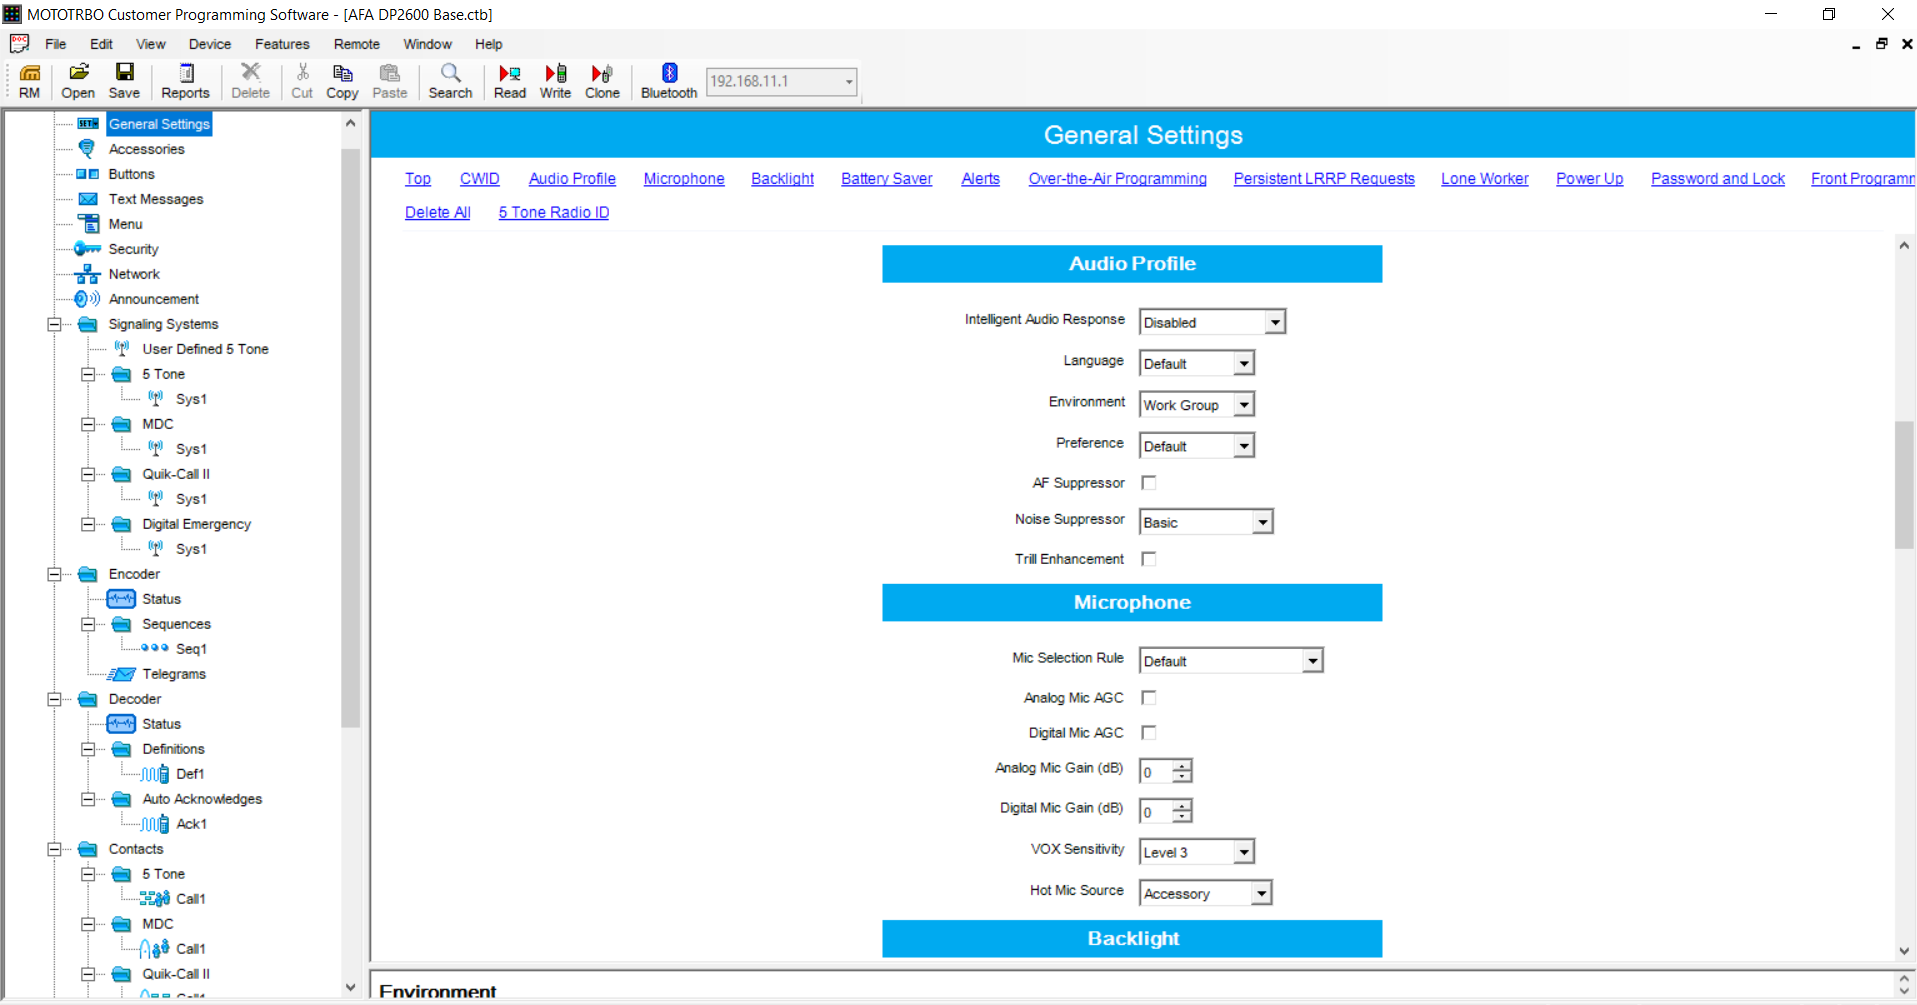
Task: Open a codeplug with Open icon
Action: click(x=78, y=72)
